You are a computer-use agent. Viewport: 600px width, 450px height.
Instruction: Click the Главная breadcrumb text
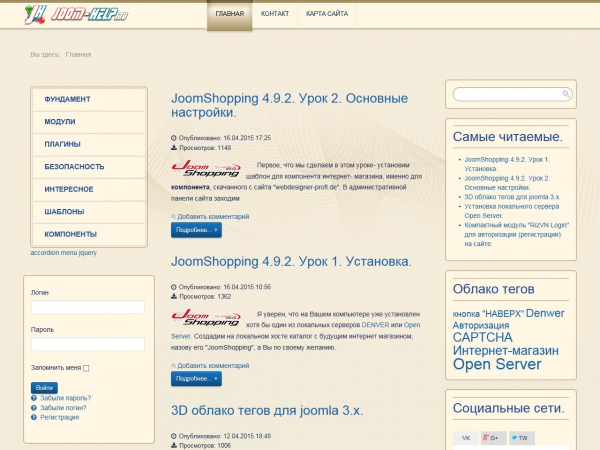coord(78,55)
